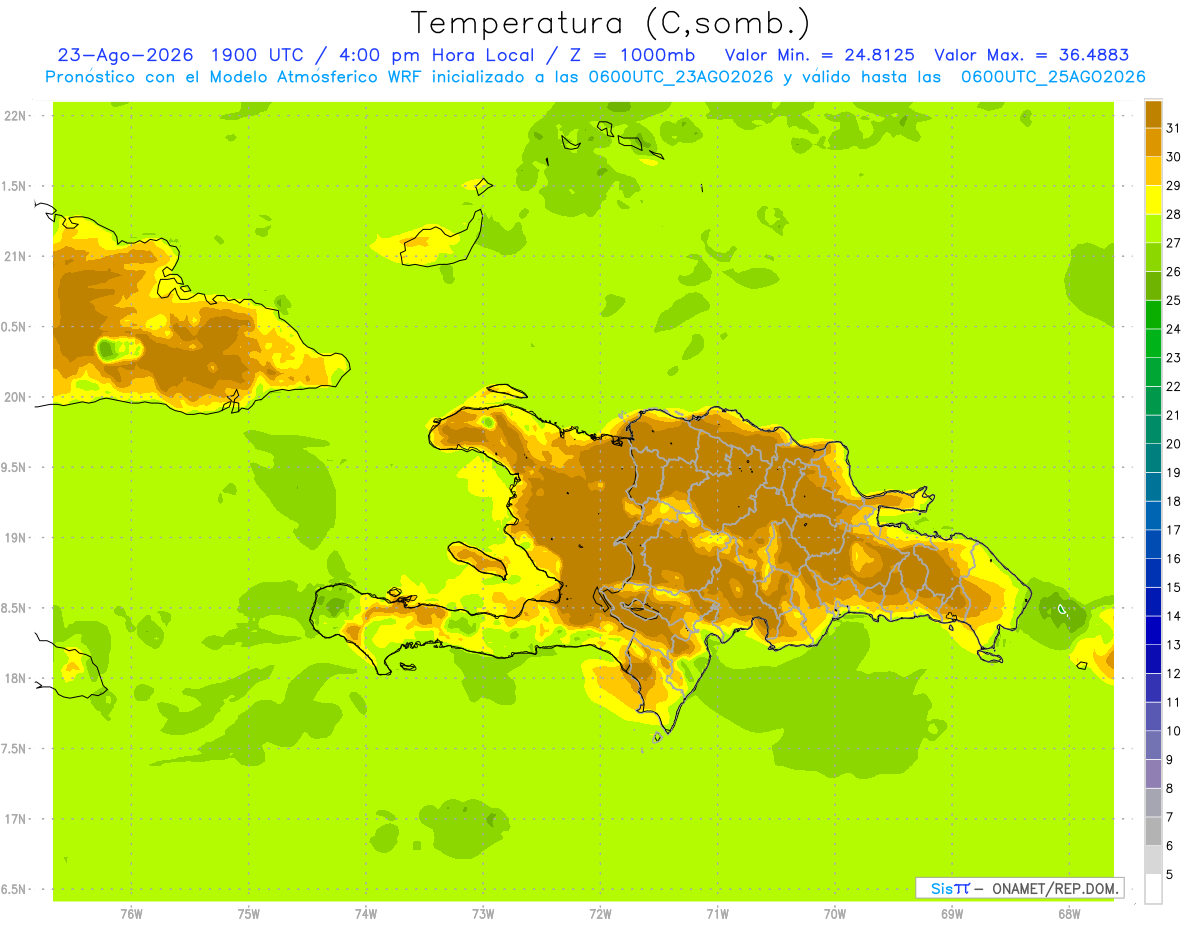The image size is (1200, 927).
Task: Click 'Valor Min. = 24.8125' text
Action: [x=821, y=55]
